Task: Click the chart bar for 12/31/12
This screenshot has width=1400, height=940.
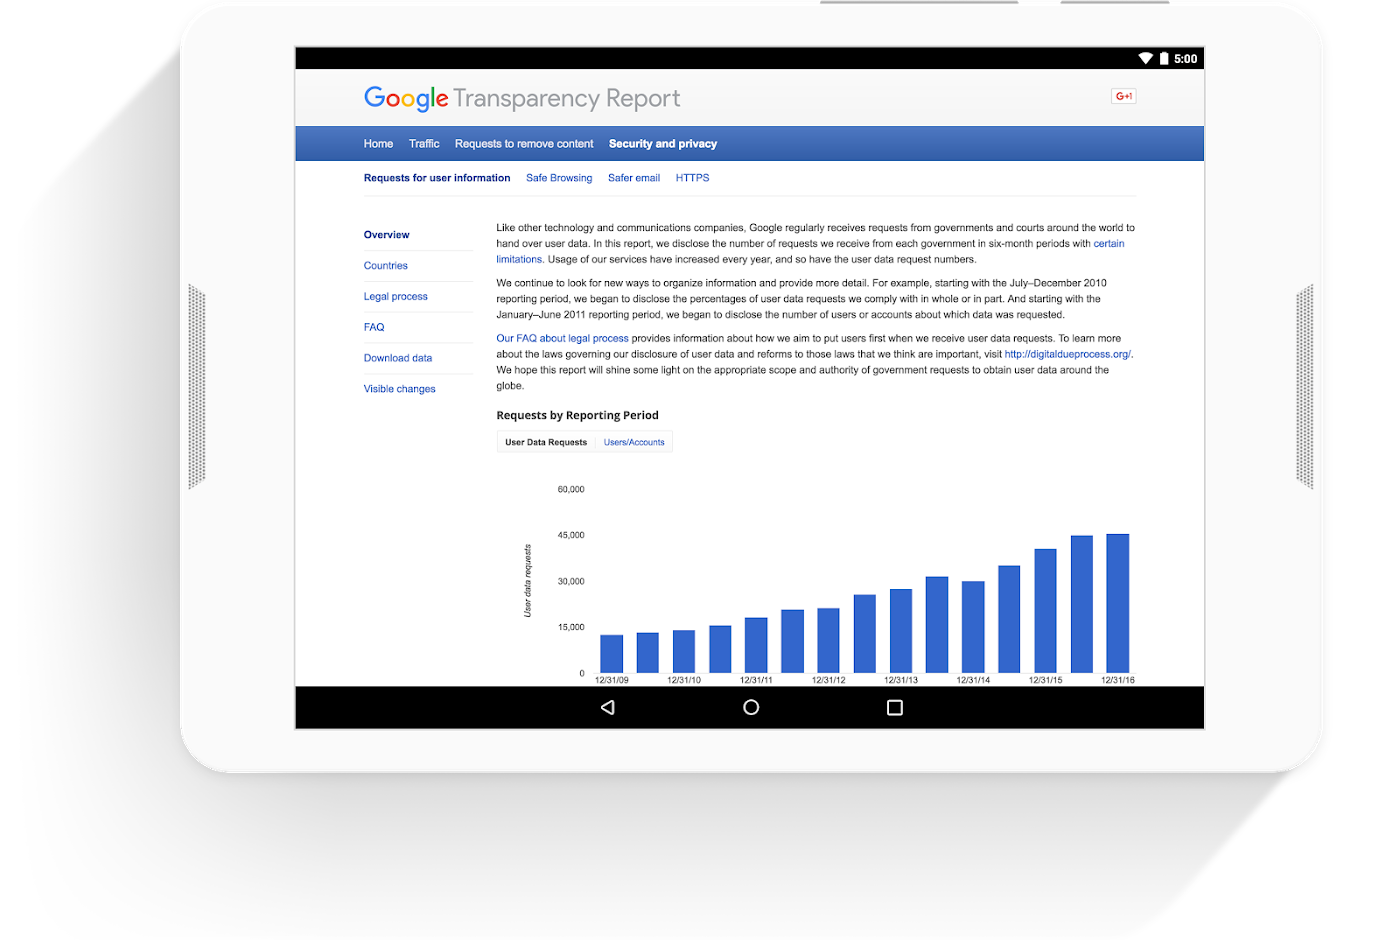Action: (x=828, y=641)
